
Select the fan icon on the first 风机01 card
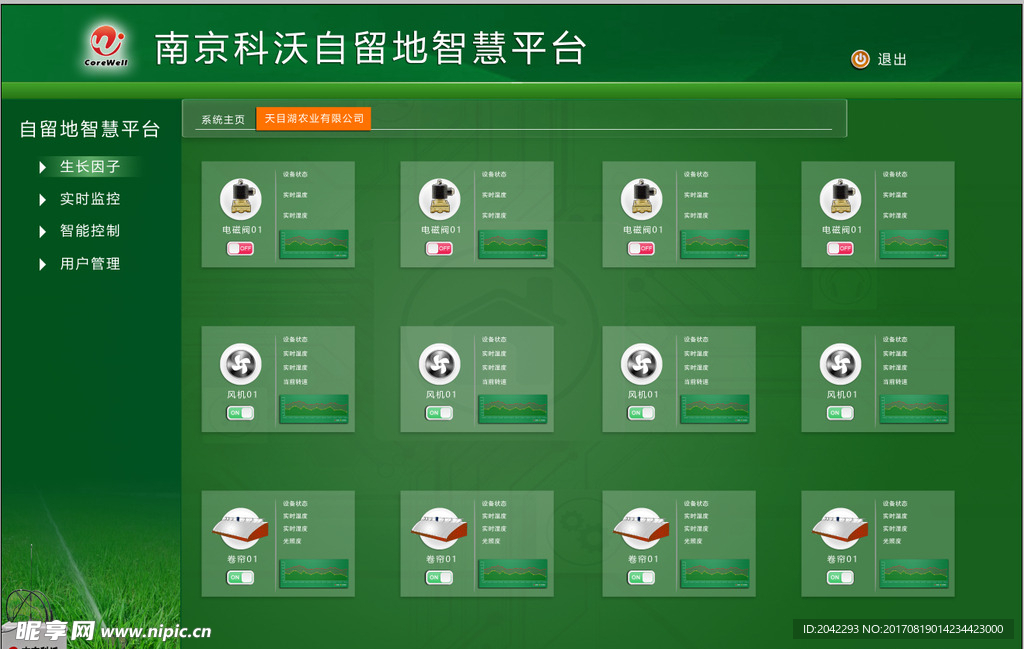pos(240,362)
